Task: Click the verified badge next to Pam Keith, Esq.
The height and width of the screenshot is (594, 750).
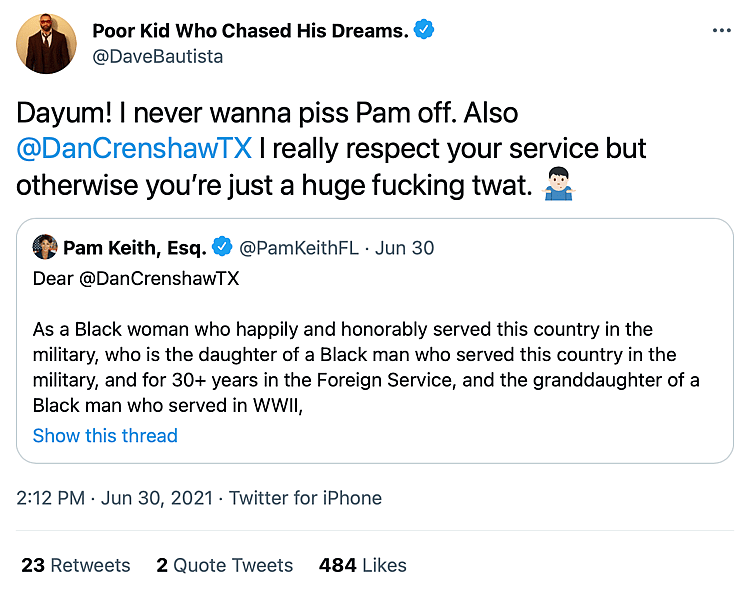Action: (224, 248)
